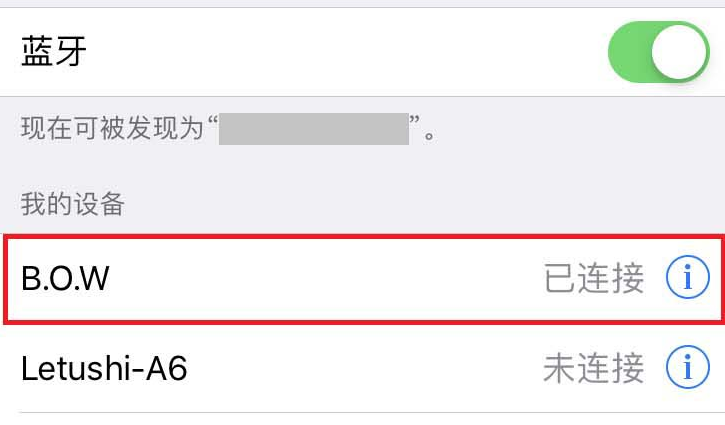Select the B.O.W device name
The height and width of the screenshot is (425, 725).
tap(65, 278)
